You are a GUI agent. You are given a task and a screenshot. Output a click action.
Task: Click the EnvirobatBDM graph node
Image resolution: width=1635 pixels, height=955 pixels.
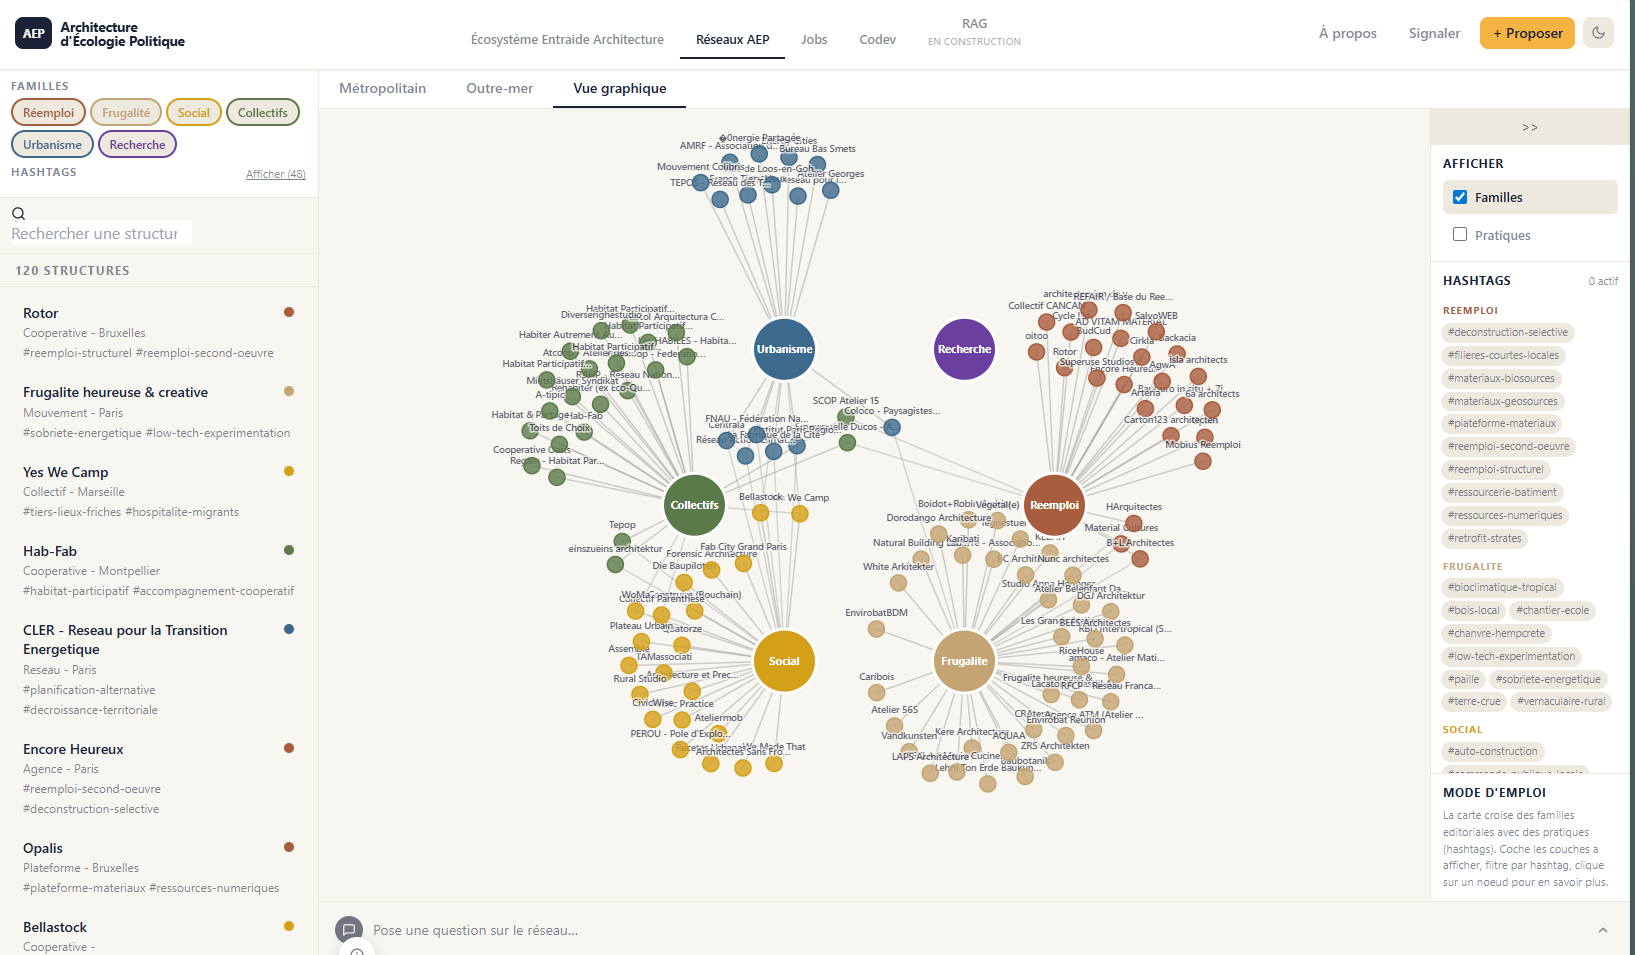tap(876, 629)
